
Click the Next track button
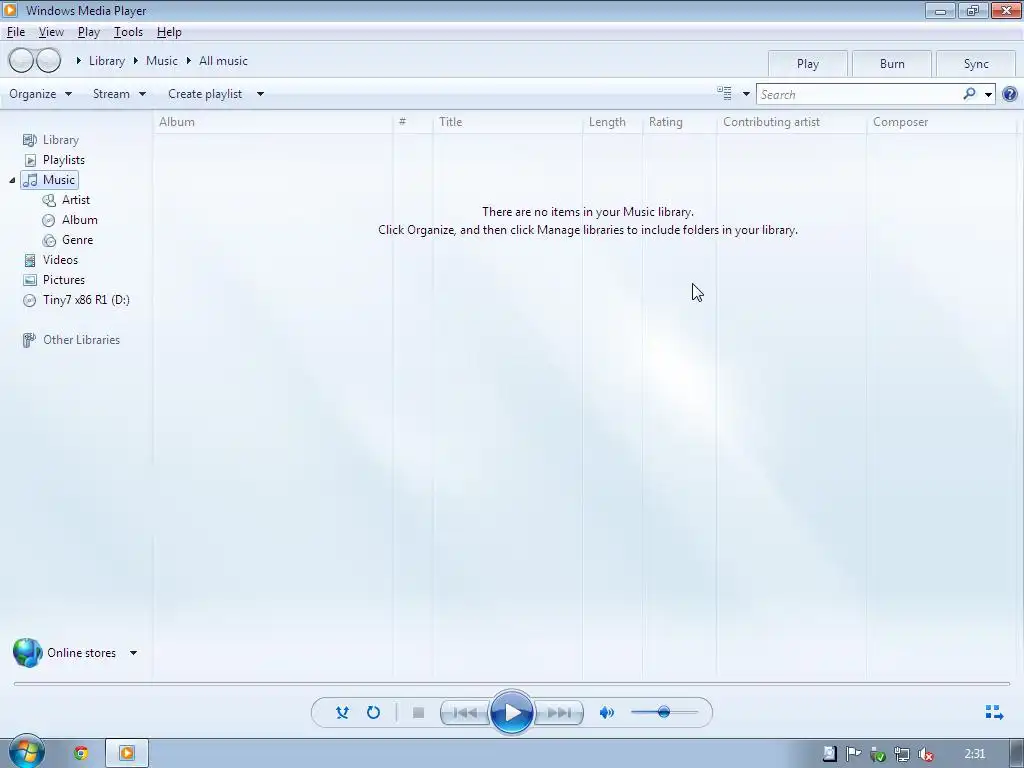point(559,712)
